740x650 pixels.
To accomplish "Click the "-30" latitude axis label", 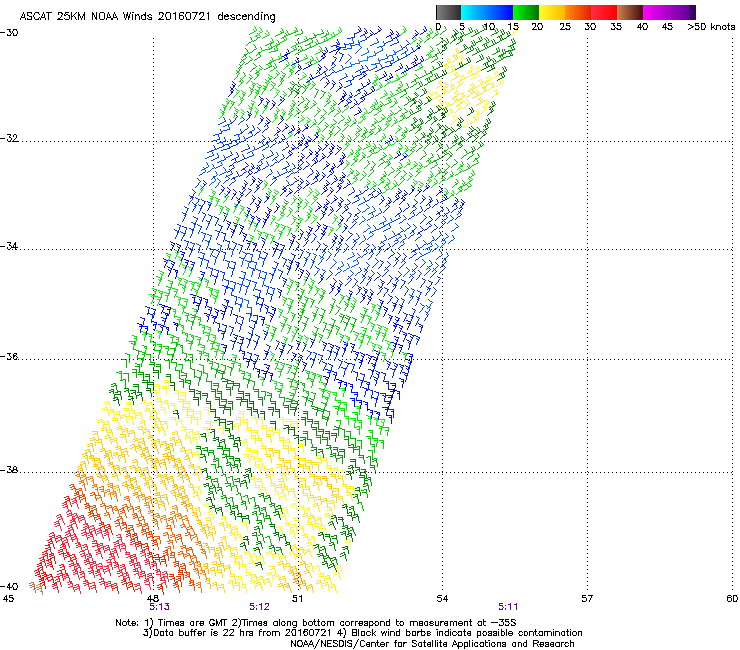I will click(9, 33).
